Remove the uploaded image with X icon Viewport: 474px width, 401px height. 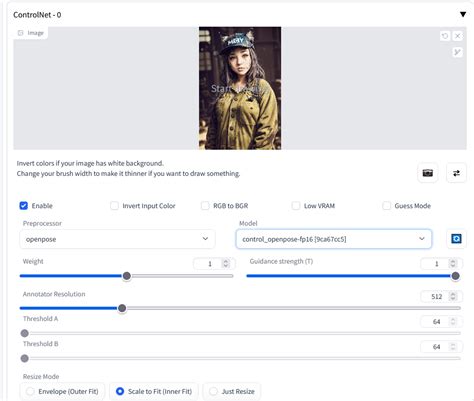point(458,36)
